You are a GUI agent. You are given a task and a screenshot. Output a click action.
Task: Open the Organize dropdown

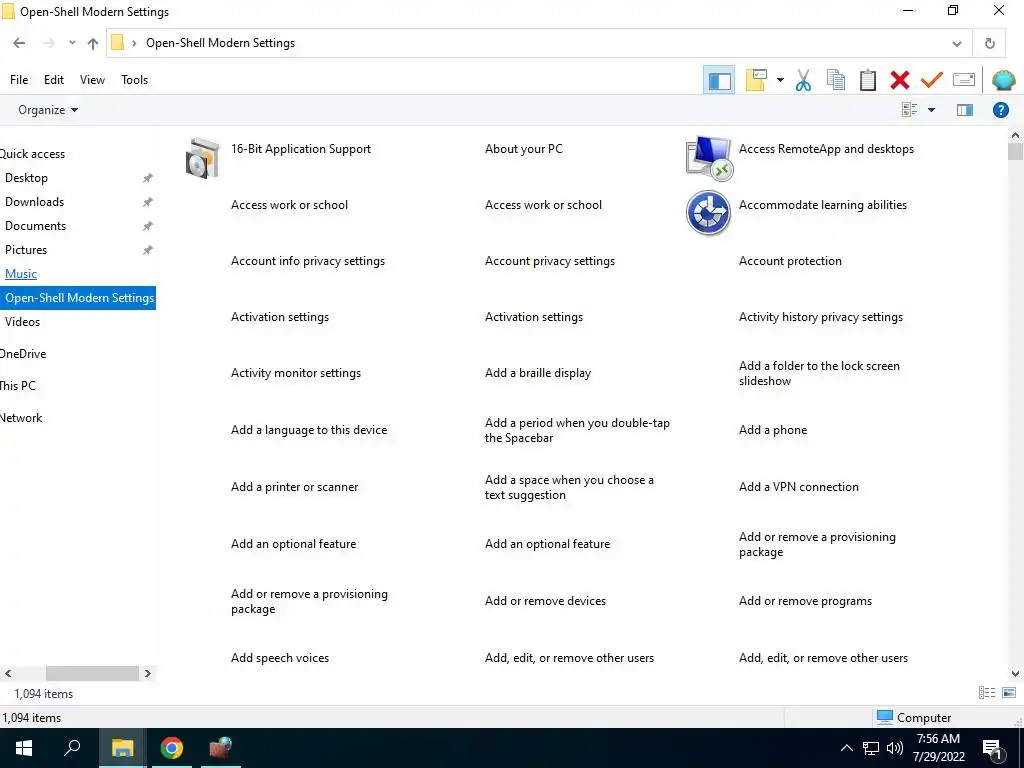48,110
